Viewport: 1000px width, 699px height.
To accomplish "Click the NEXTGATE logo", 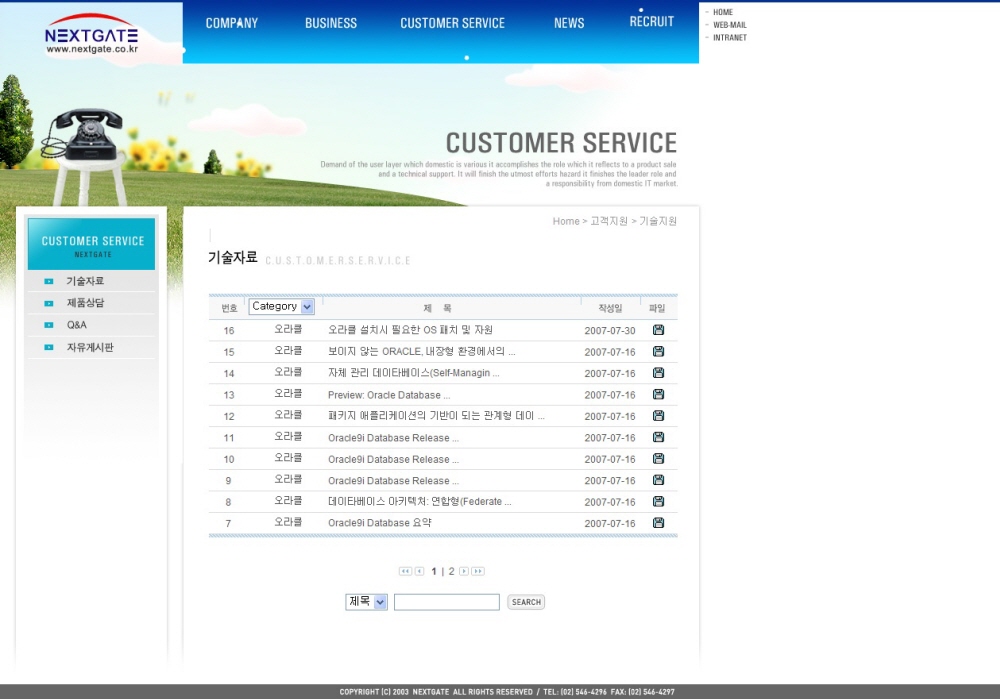I will (x=91, y=37).
